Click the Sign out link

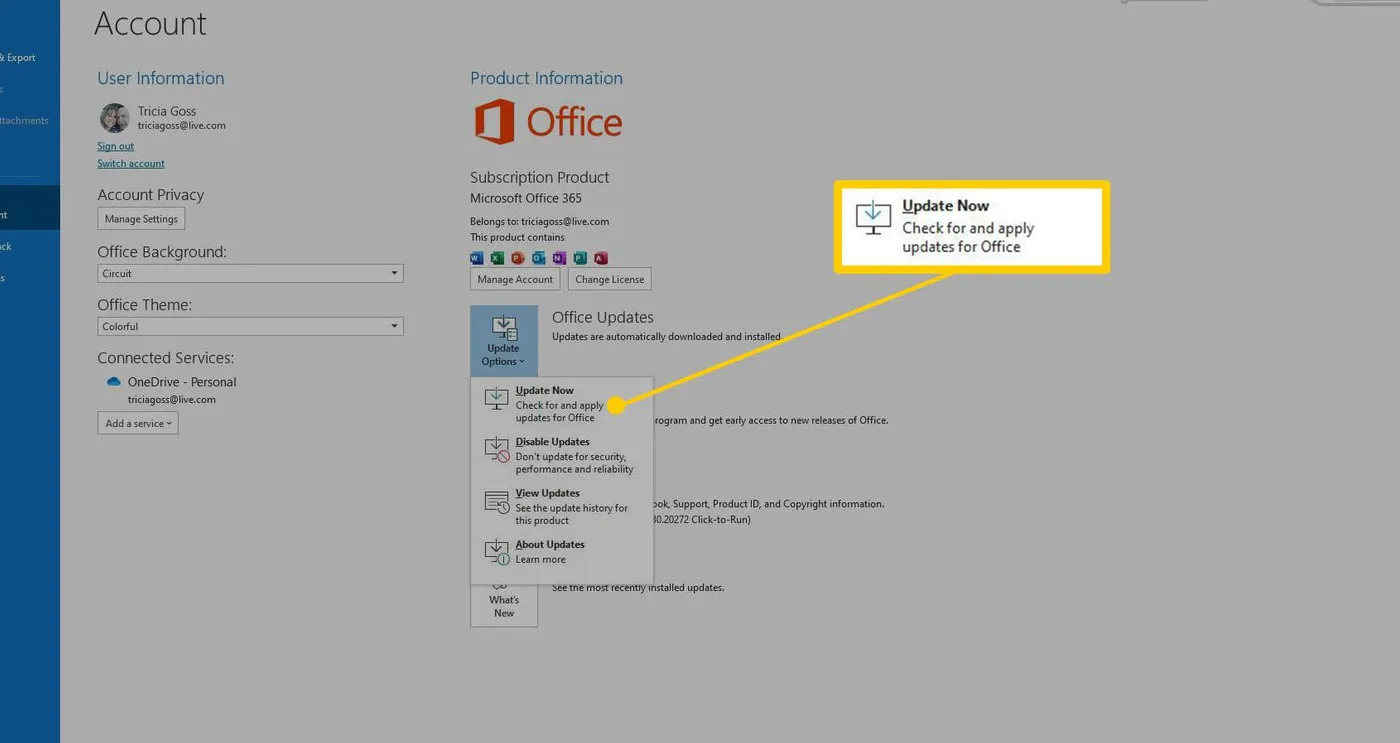coord(115,145)
